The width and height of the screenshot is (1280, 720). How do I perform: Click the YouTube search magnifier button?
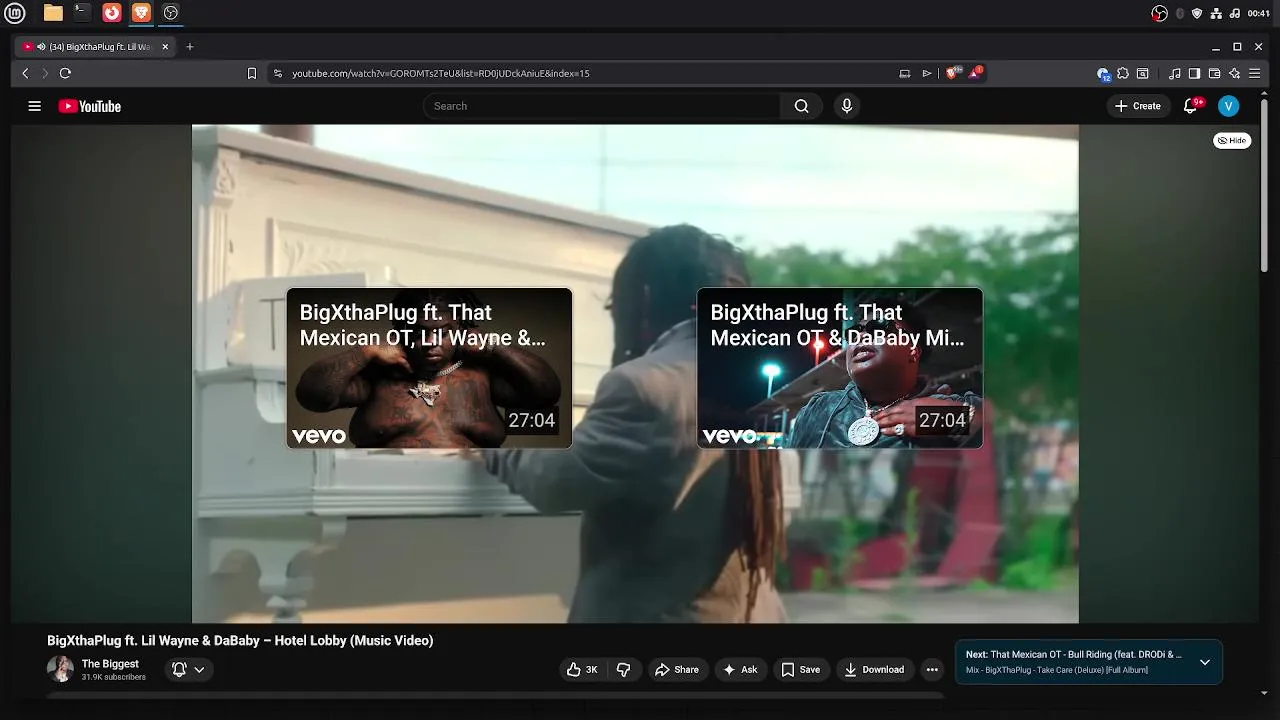[x=801, y=106]
